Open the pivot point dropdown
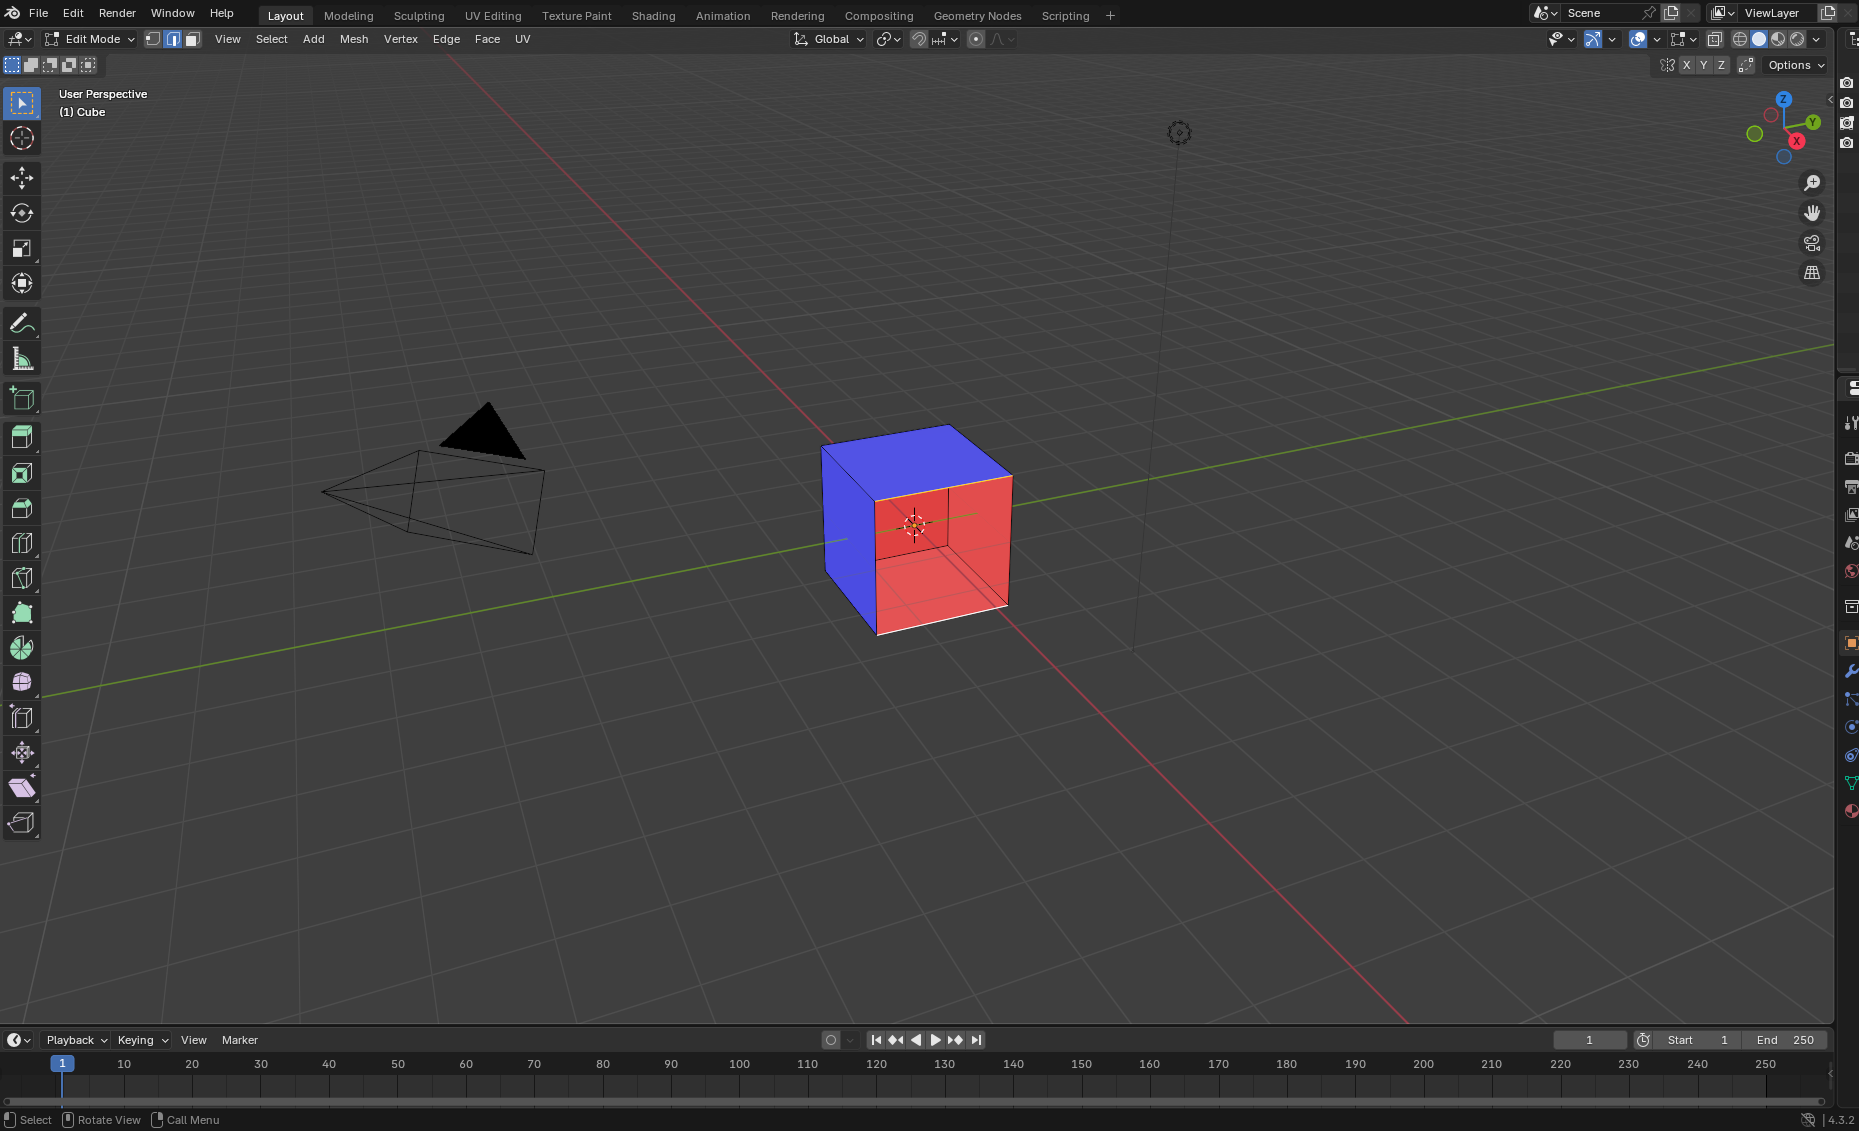This screenshot has width=1859, height=1131. (889, 39)
